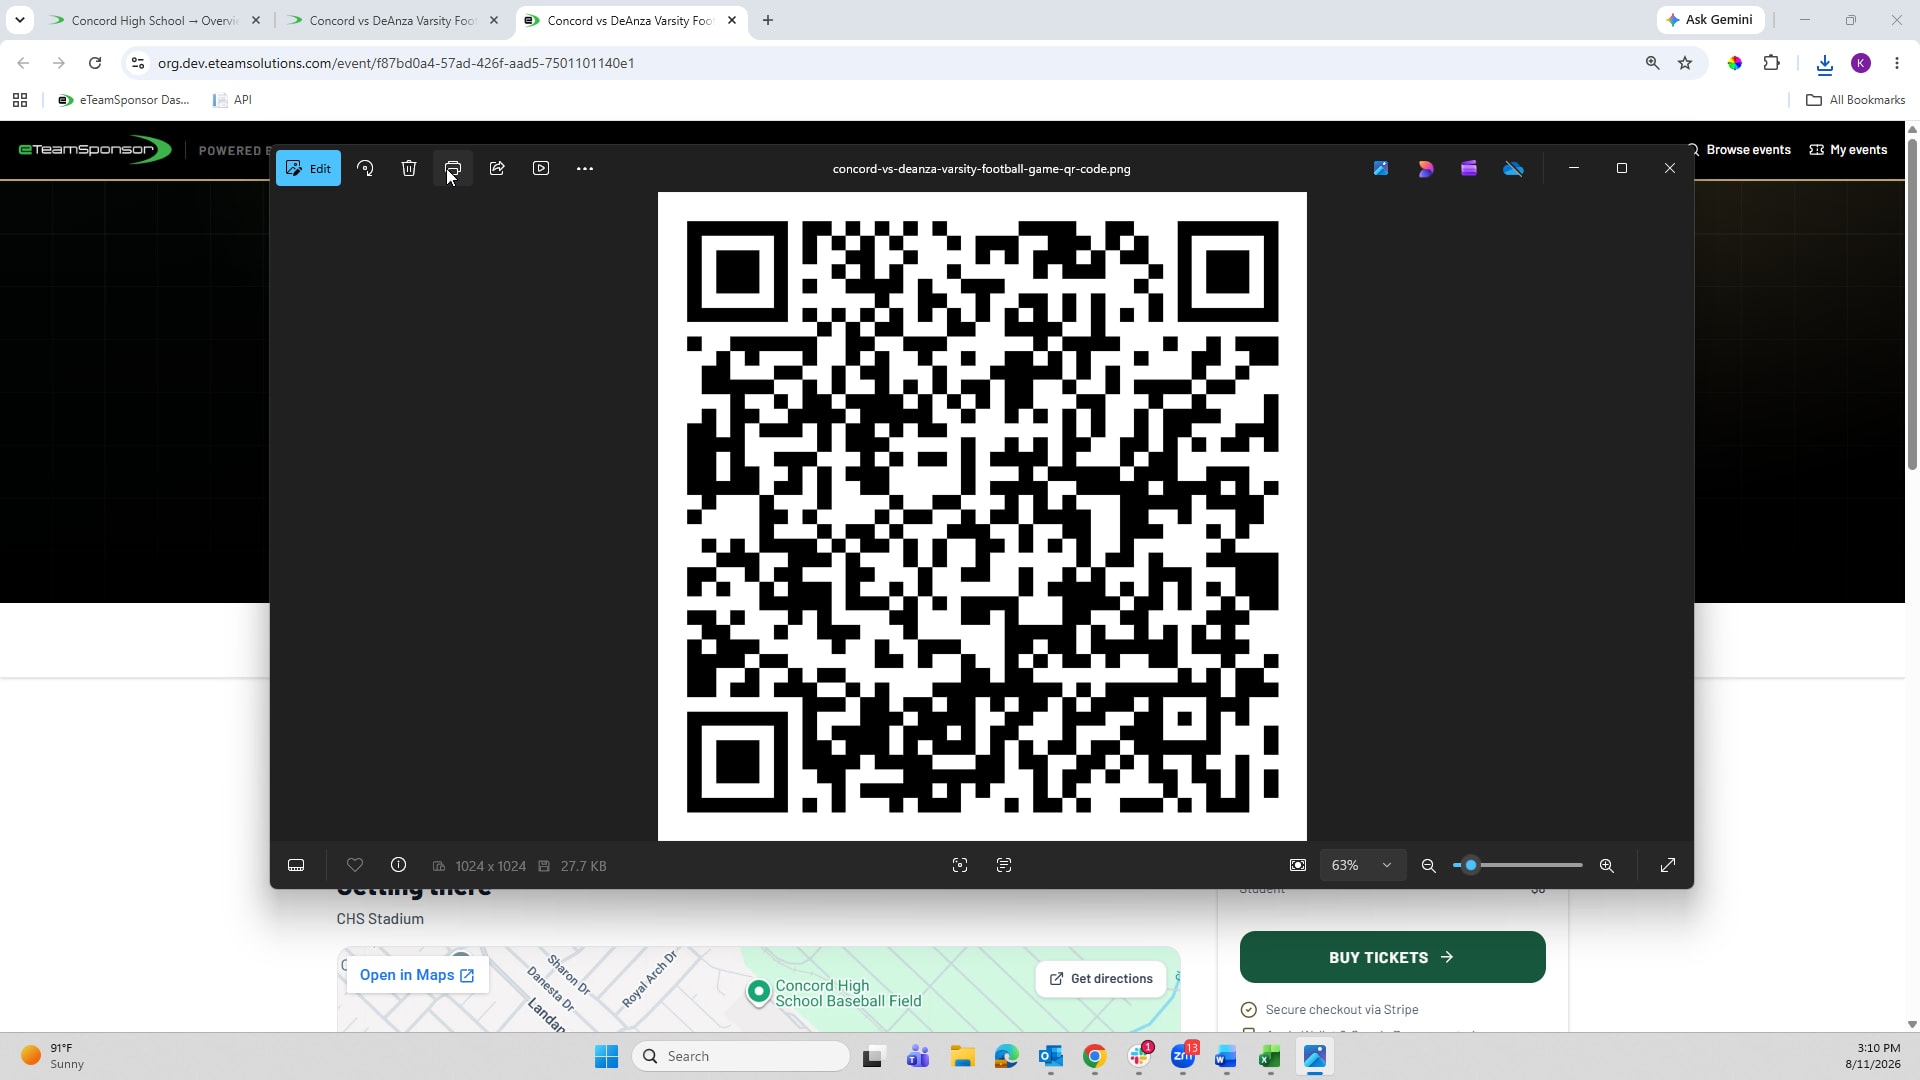Screen dimensions: 1920x1080
Task: Open the All Bookmarks folder
Action: pyautogui.click(x=1855, y=100)
